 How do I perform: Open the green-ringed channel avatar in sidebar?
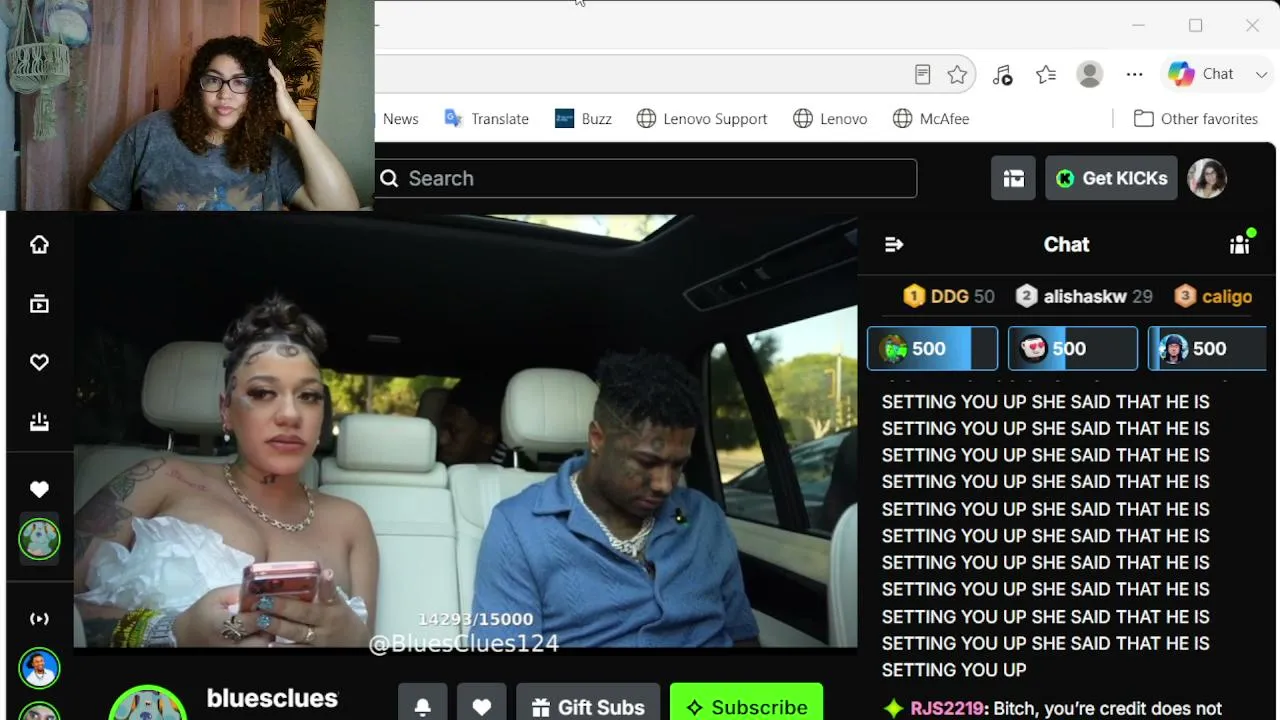pos(39,540)
